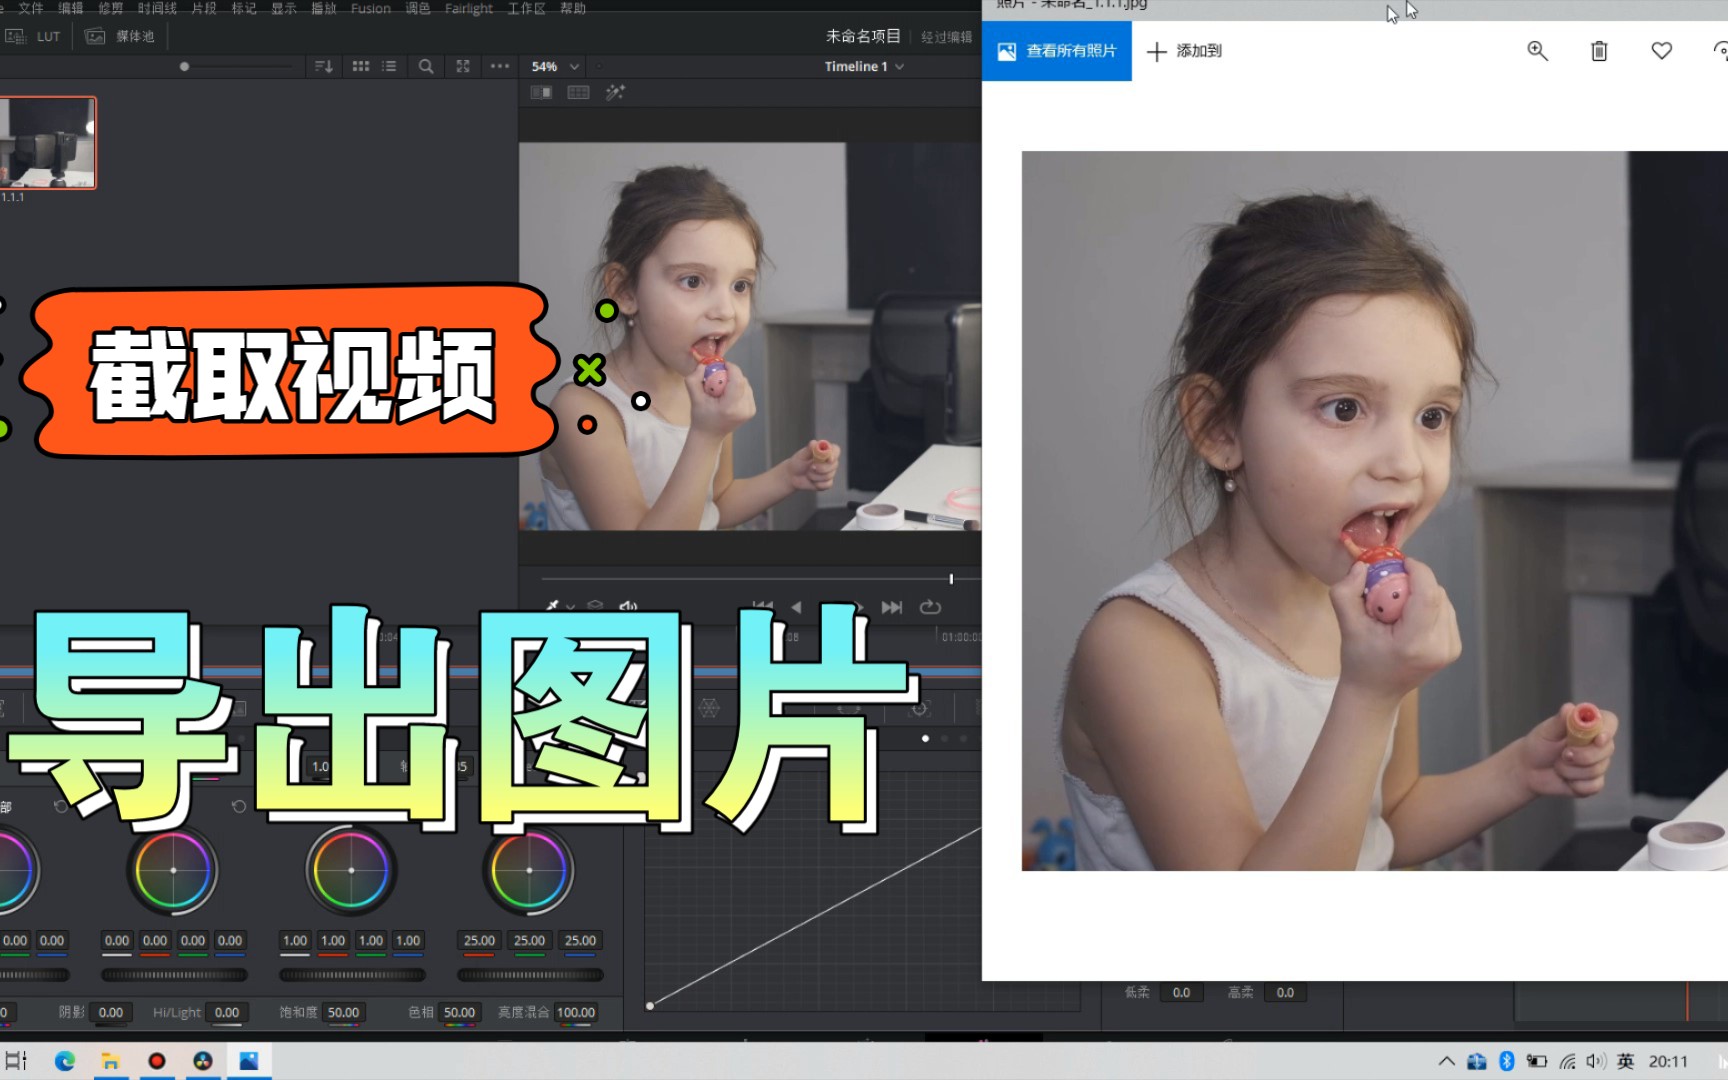This screenshot has height=1080, width=1728.
Task: Select the 1.1.1 clip thumbnail in the media pool
Action: pyautogui.click(x=48, y=142)
